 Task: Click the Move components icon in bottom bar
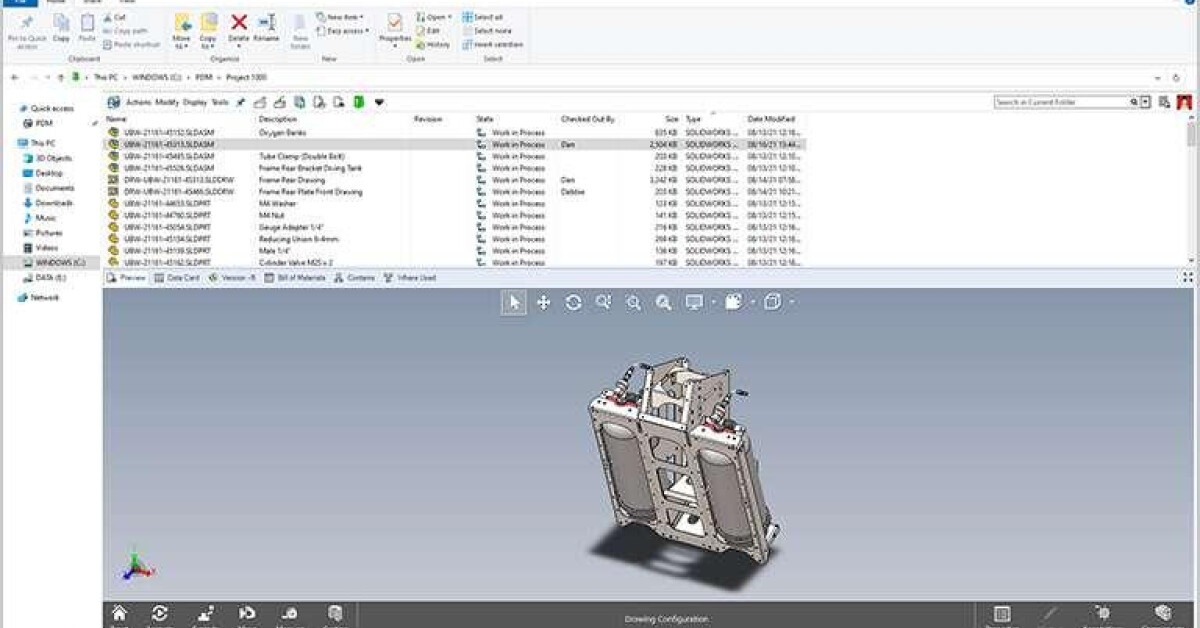tap(247, 614)
